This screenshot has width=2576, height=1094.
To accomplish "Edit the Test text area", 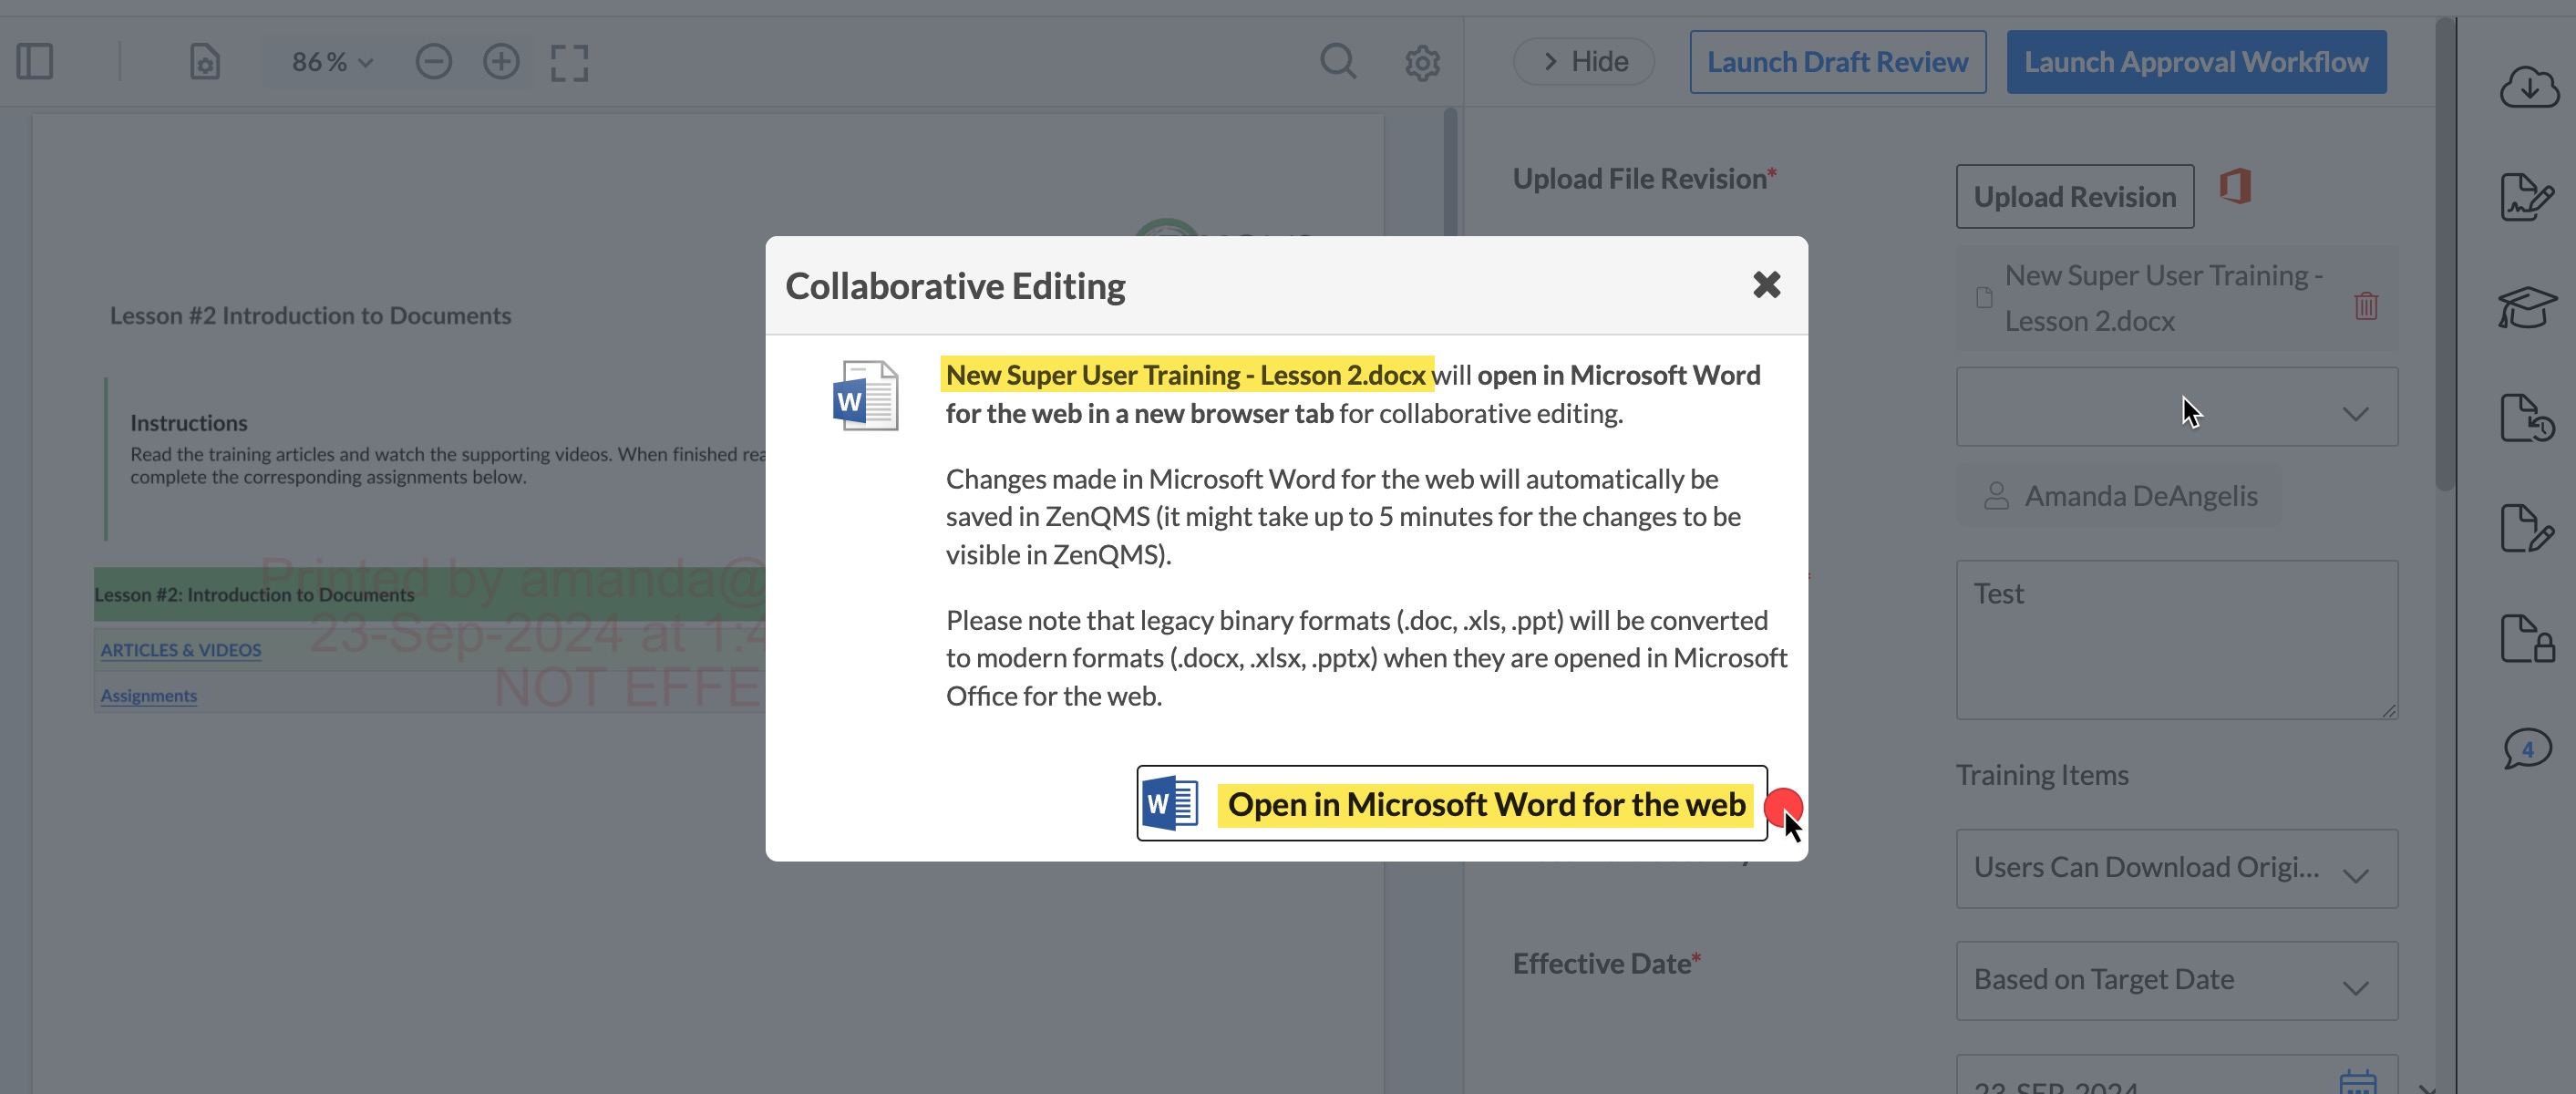I will 2177,640.
